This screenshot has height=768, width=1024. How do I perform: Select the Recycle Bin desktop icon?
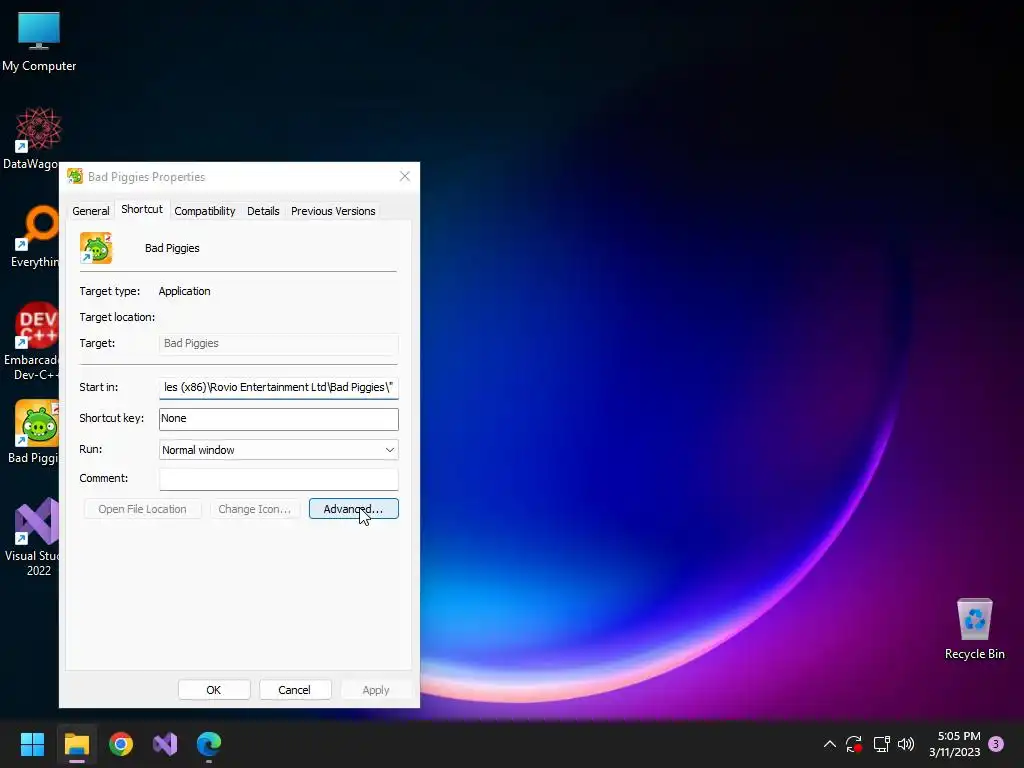(974, 628)
